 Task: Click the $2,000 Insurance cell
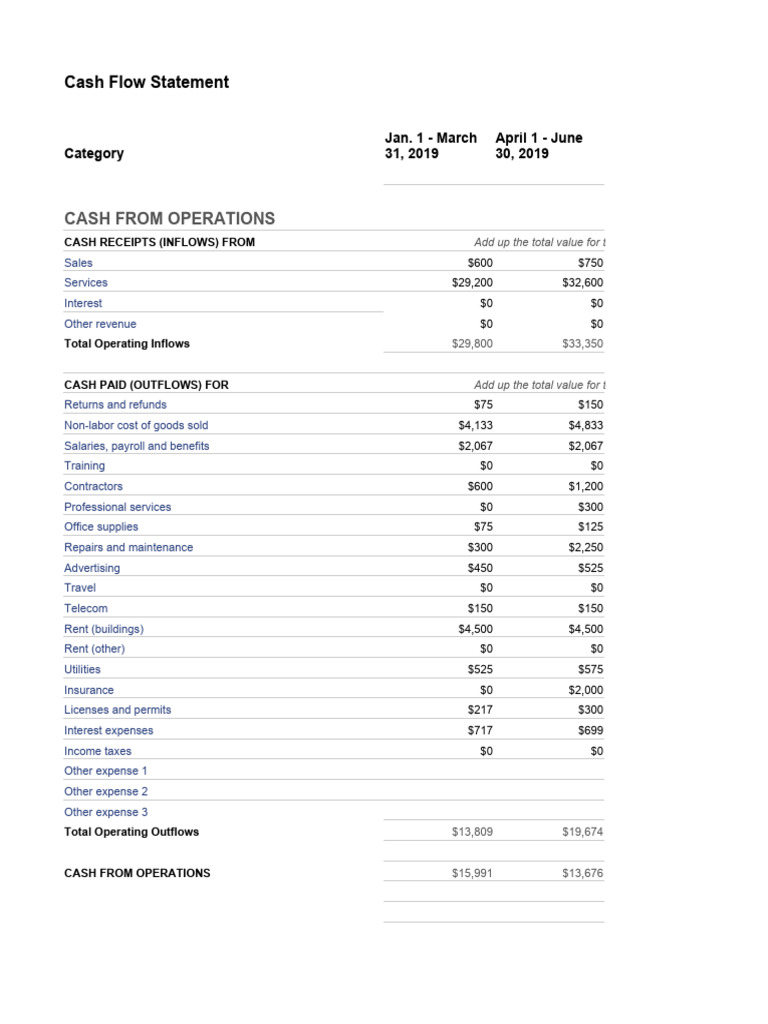(586, 690)
